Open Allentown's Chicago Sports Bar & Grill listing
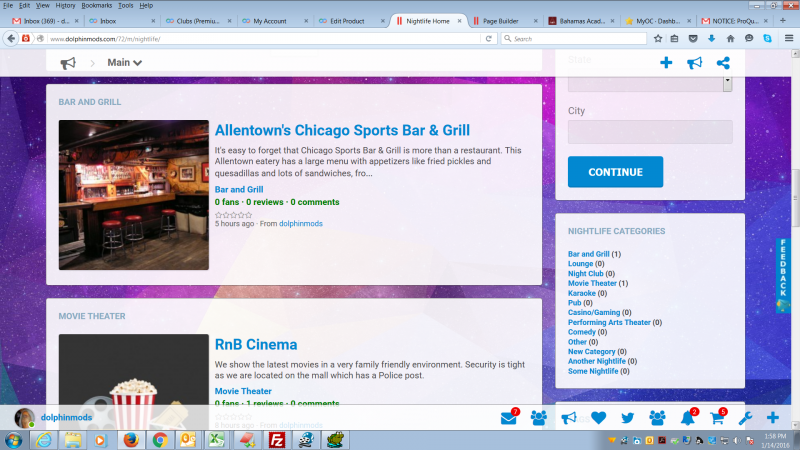This screenshot has width=800, height=450. (342, 130)
